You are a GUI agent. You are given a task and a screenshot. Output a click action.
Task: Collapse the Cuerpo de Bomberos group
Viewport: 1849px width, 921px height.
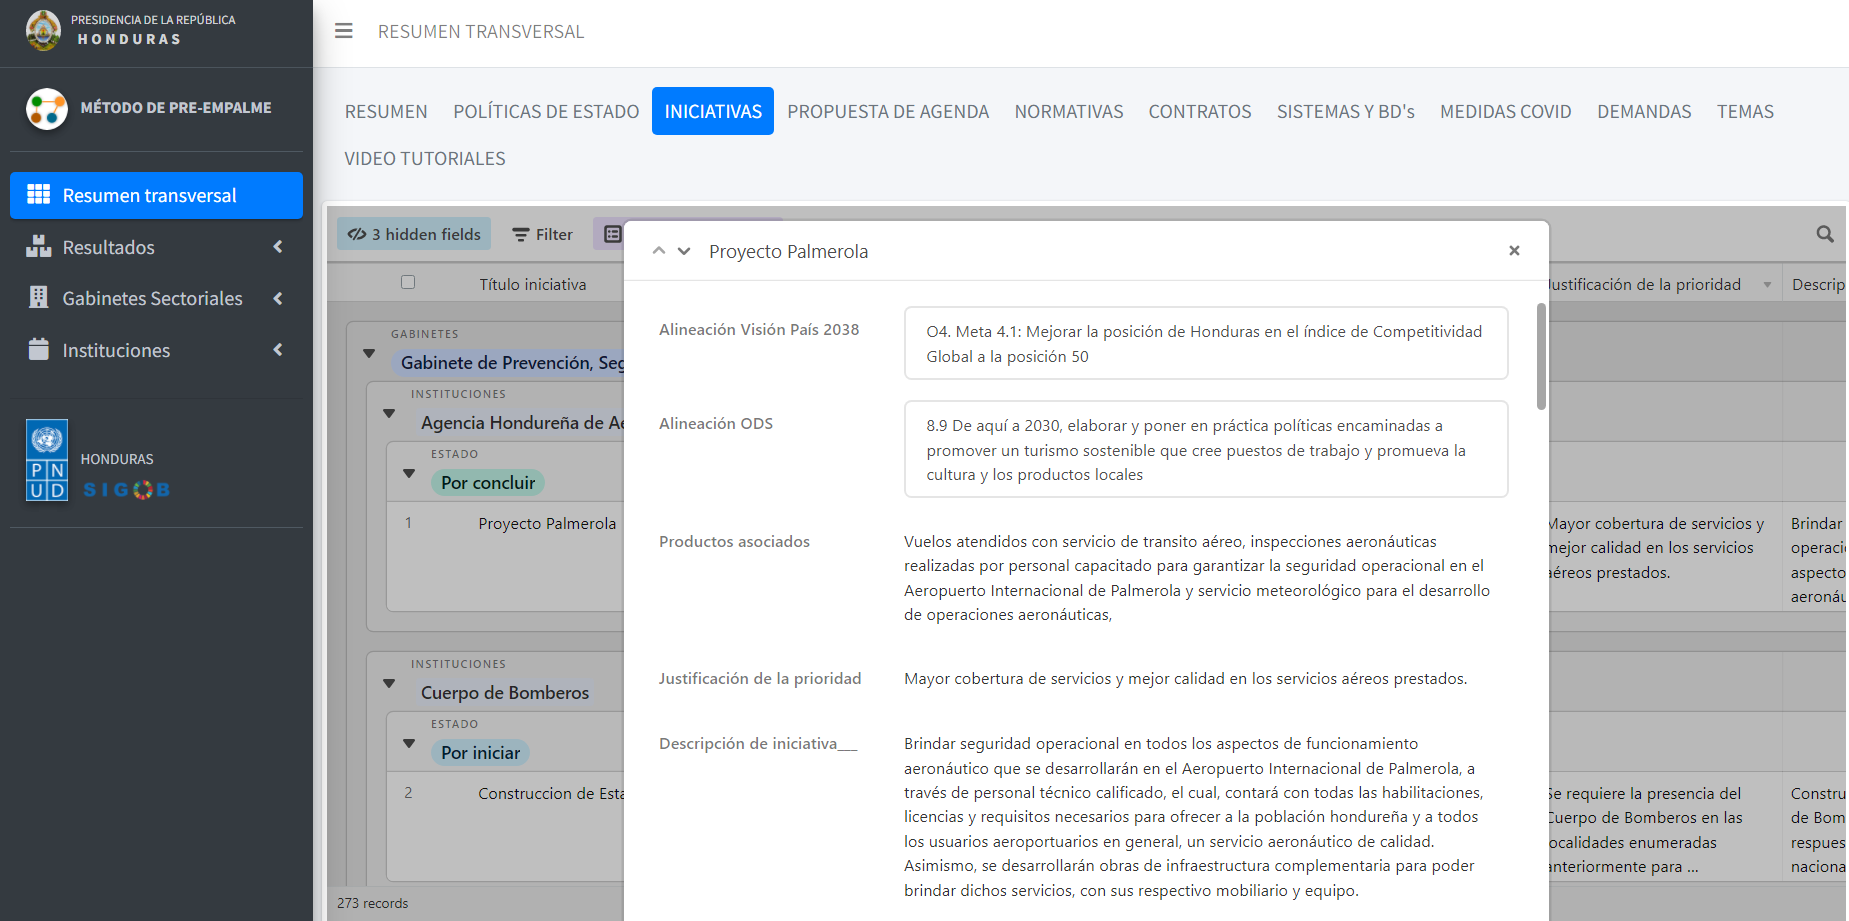(x=389, y=683)
